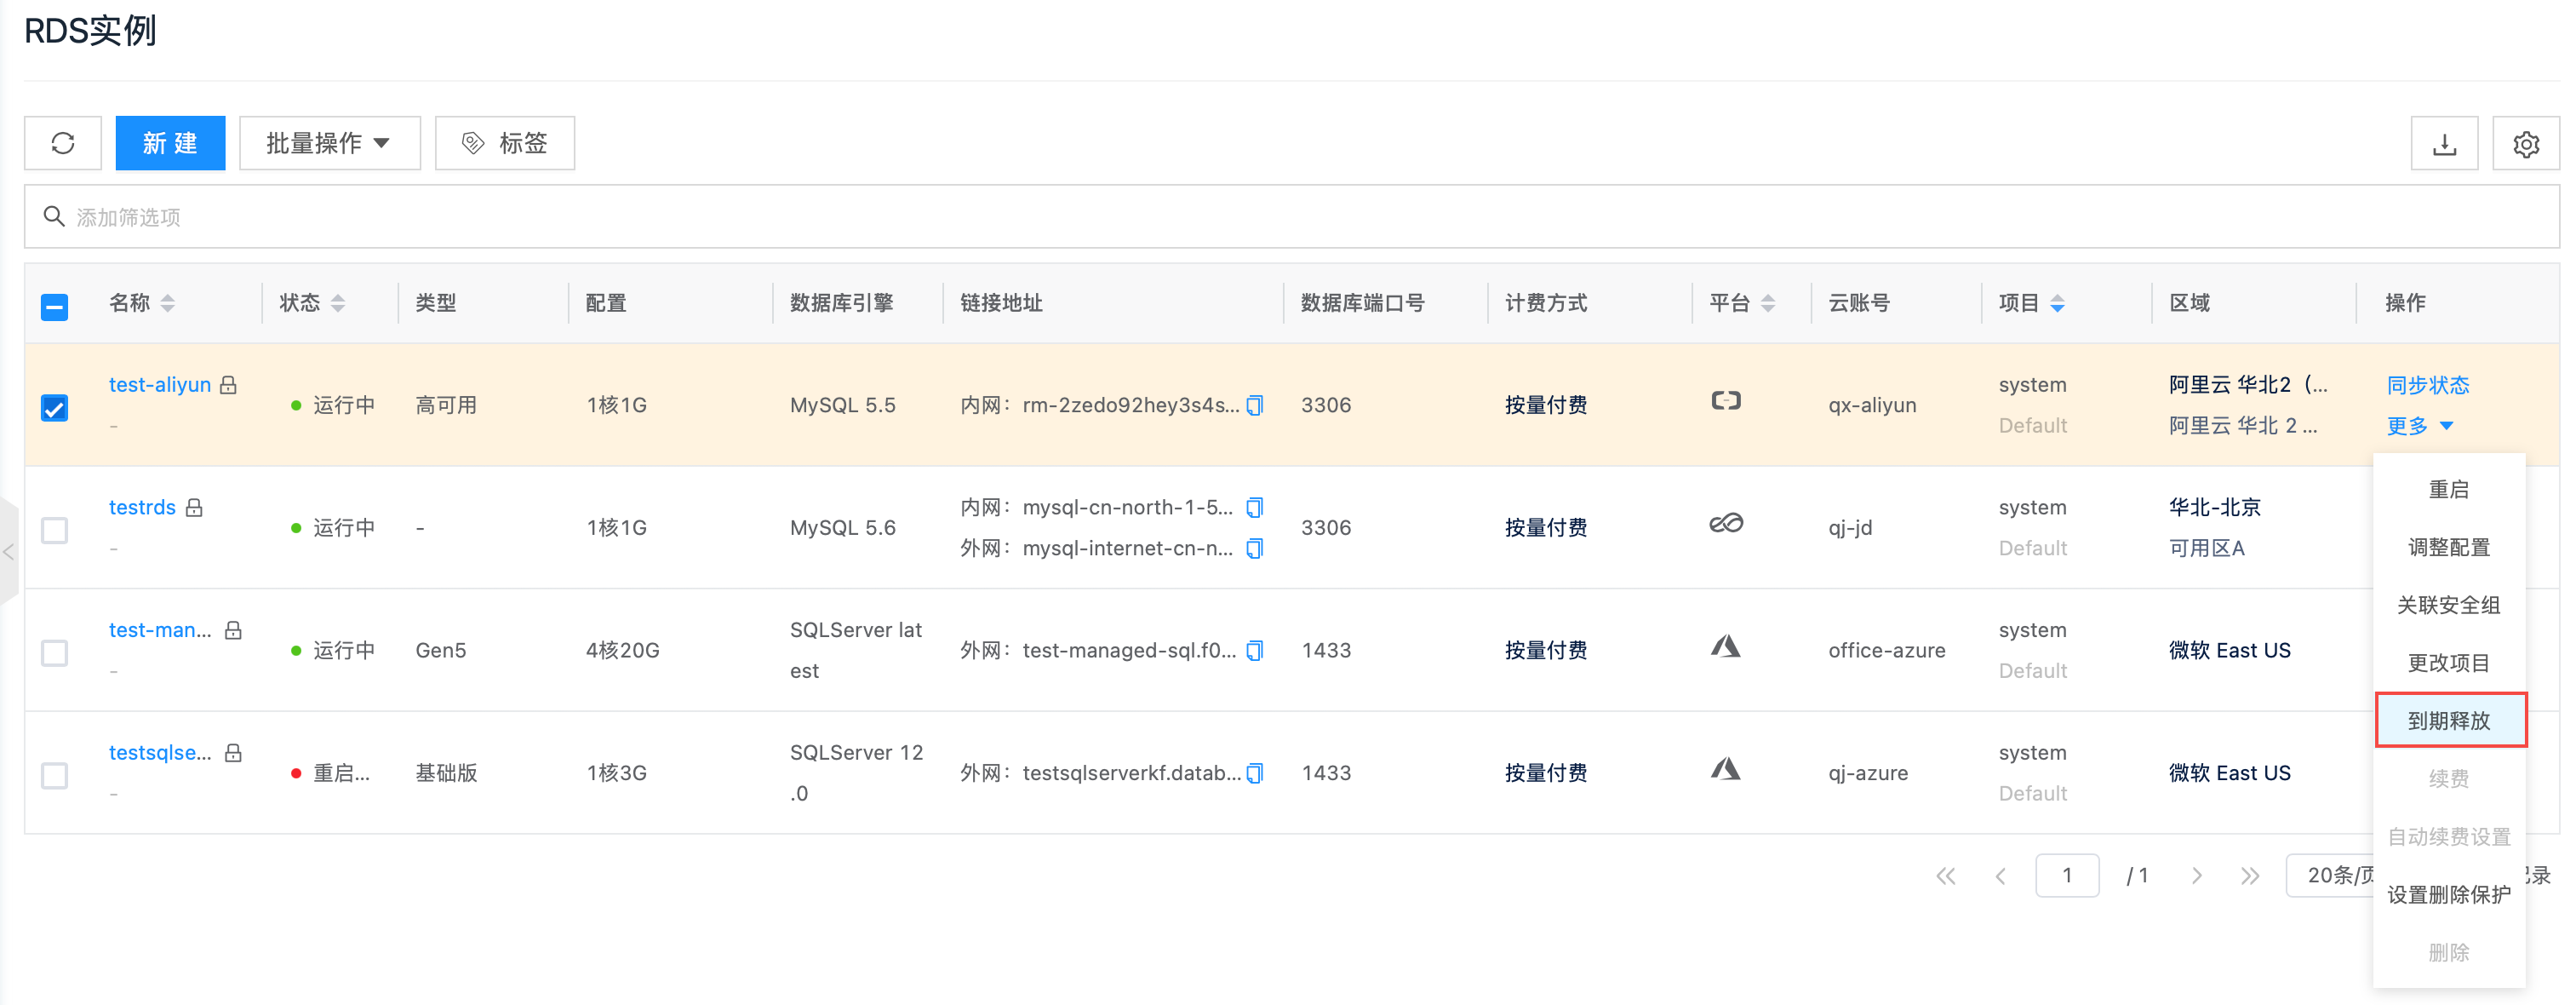Choose 调整配置 from the menu
The width and height of the screenshot is (2576, 1005).
tap(2449, 547)
